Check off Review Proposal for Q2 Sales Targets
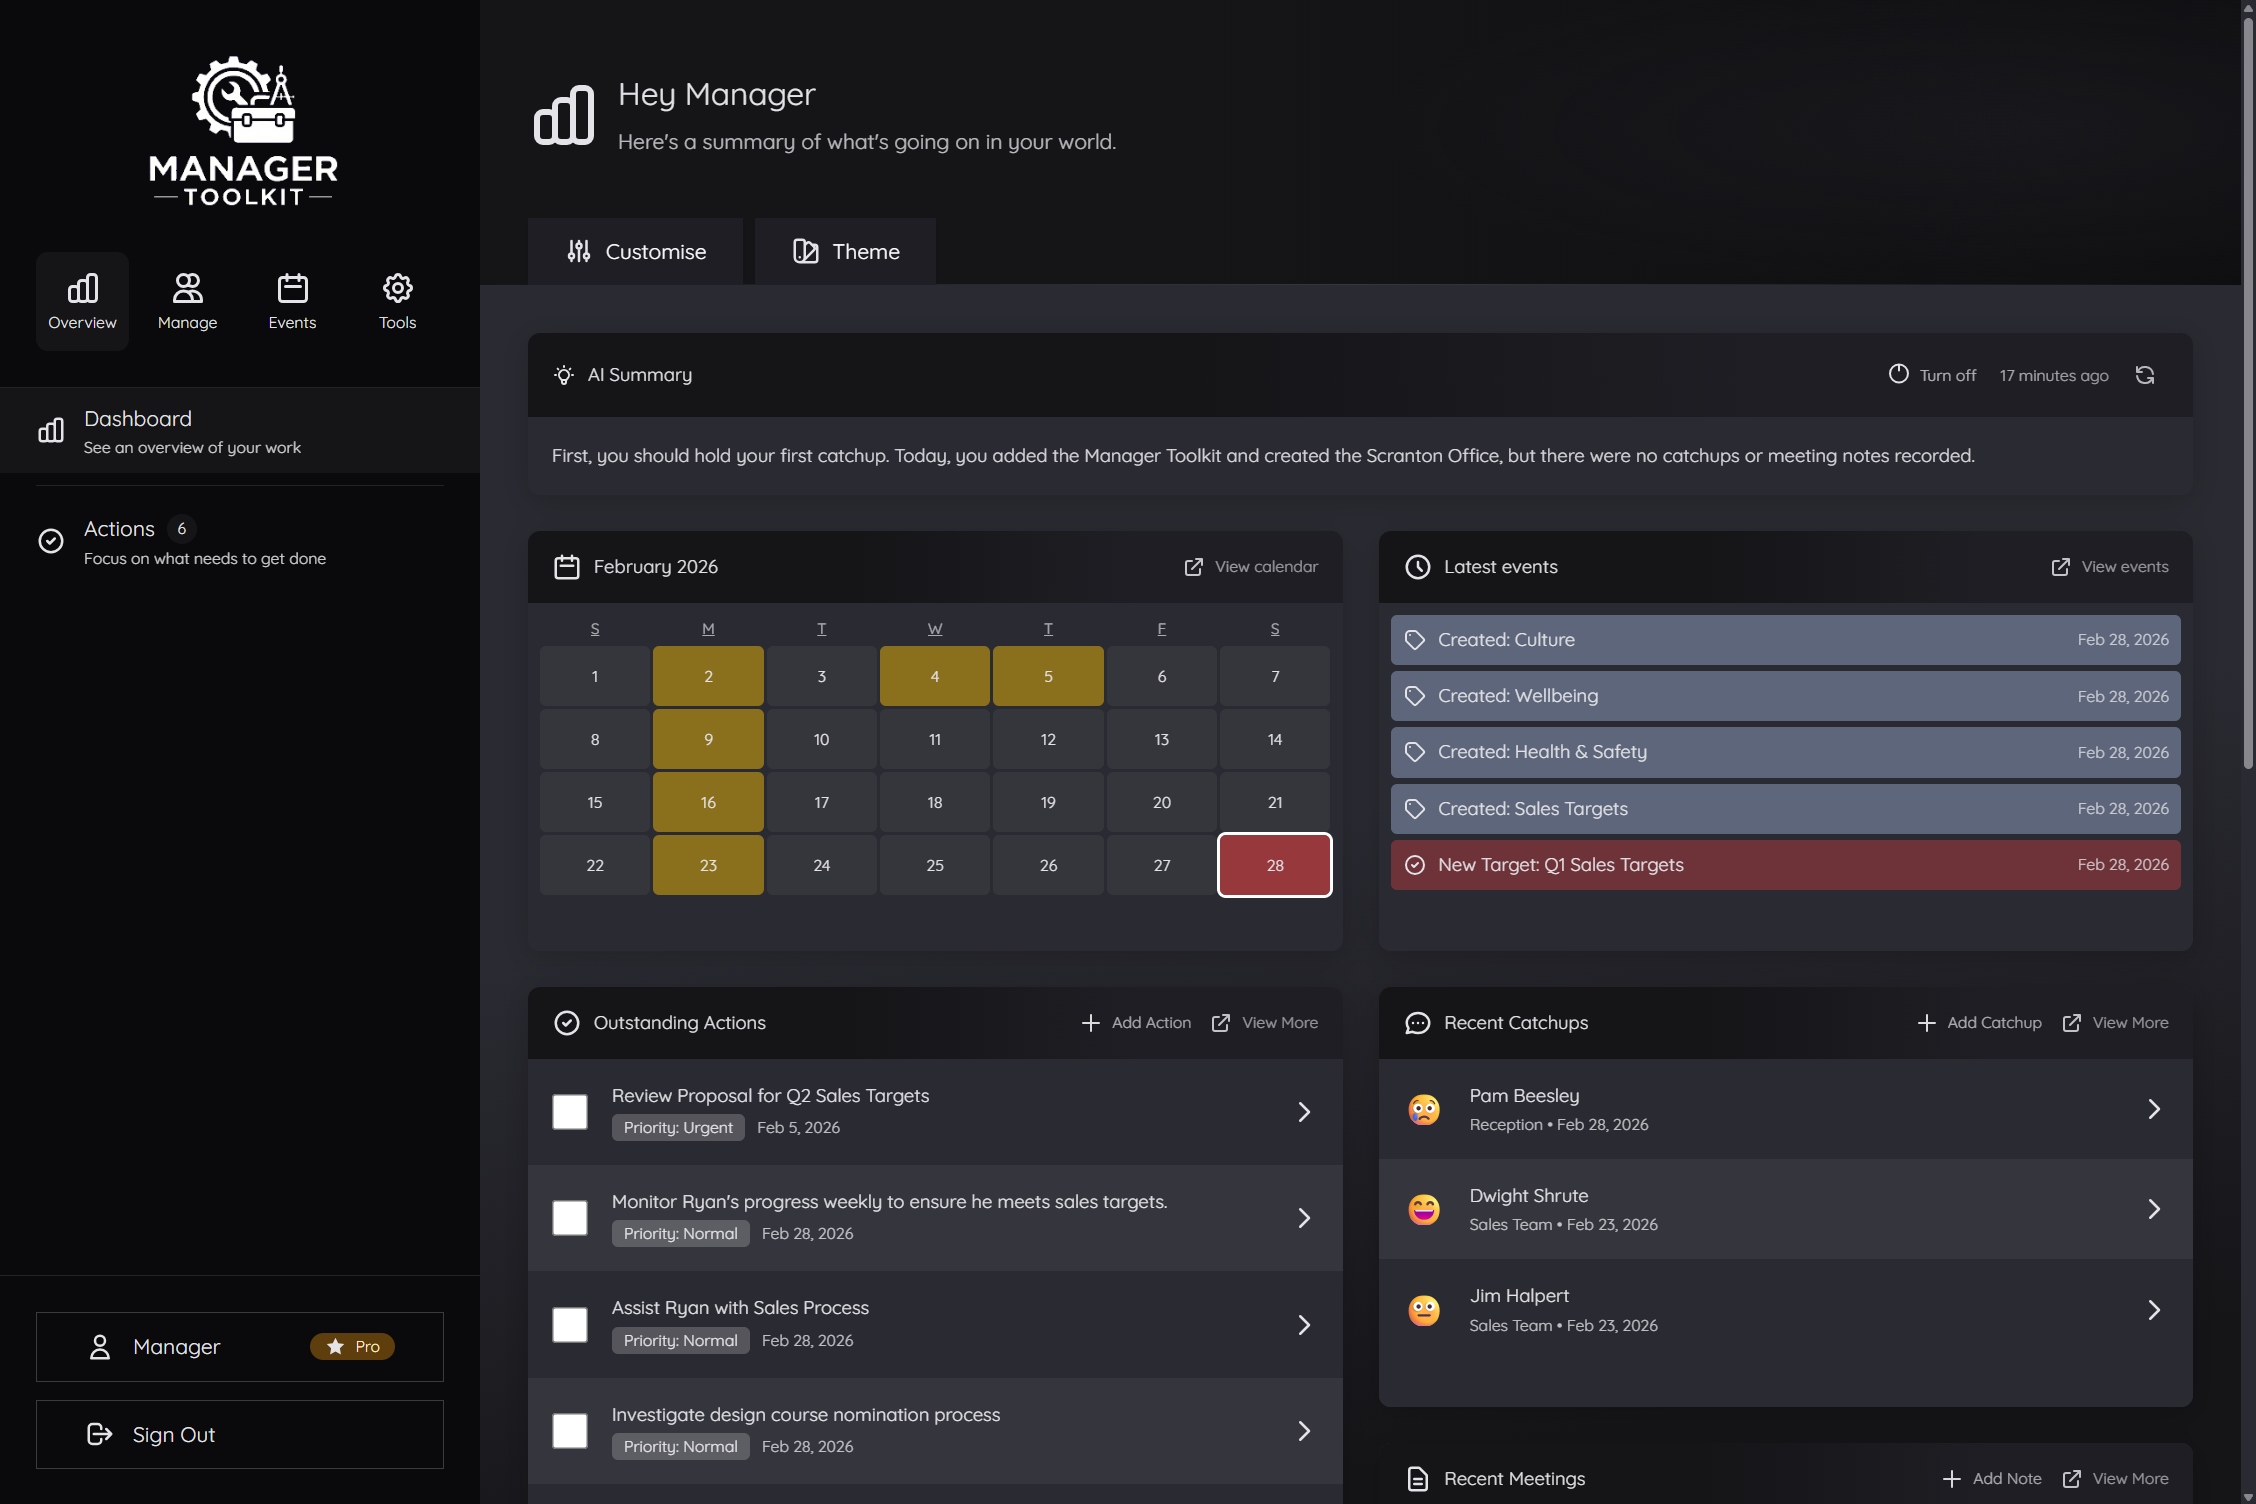 569,1111
